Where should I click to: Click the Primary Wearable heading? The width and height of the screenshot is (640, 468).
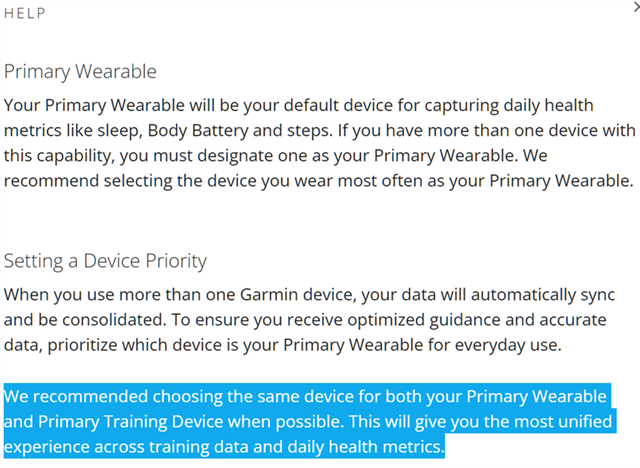click(80, 72)
